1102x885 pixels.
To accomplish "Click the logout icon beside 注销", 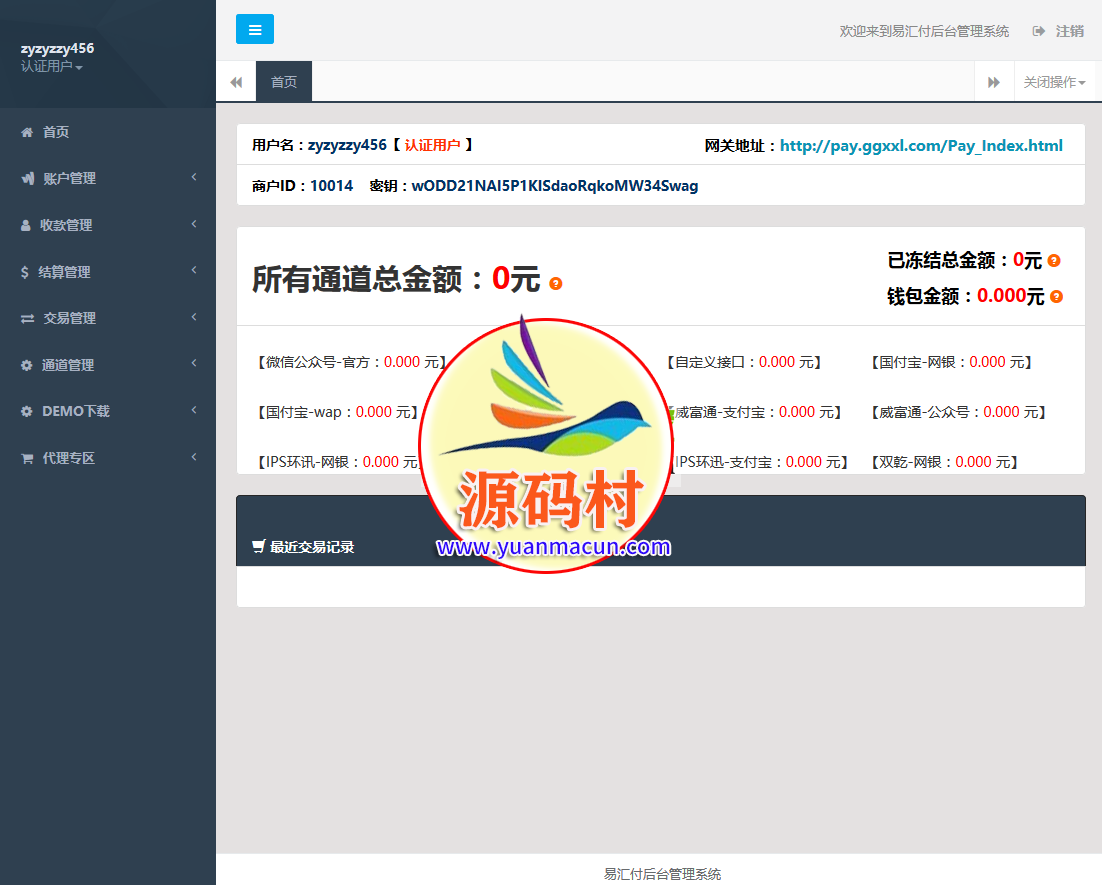I will (x=1039, y=31).
